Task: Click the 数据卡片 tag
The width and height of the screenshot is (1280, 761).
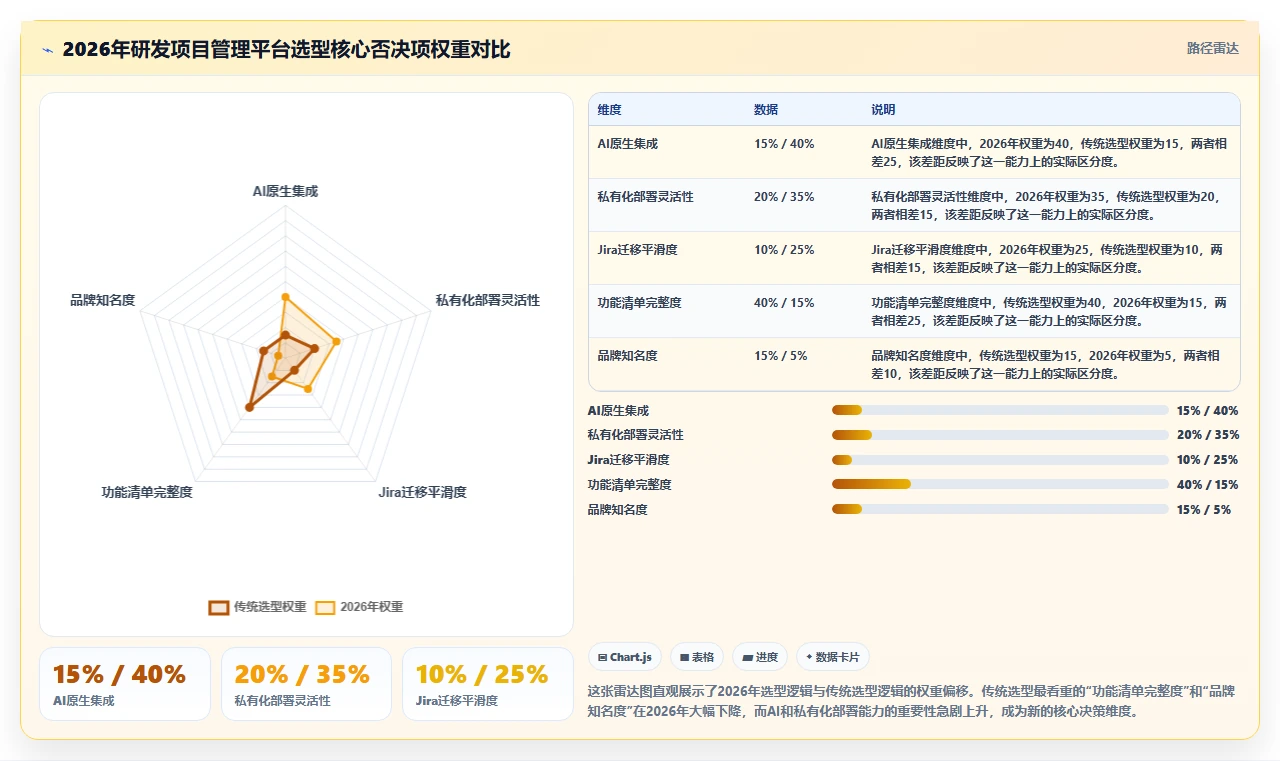Action: pos(833,657)
